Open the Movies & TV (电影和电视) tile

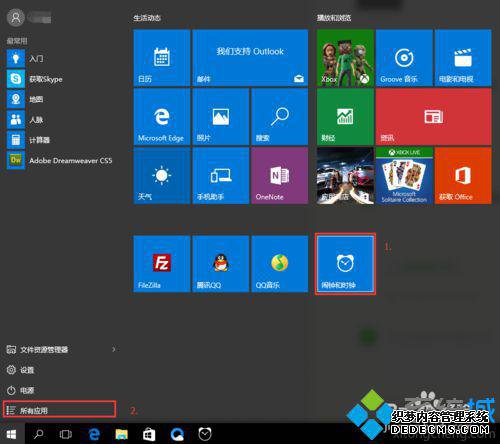point(463,58)
